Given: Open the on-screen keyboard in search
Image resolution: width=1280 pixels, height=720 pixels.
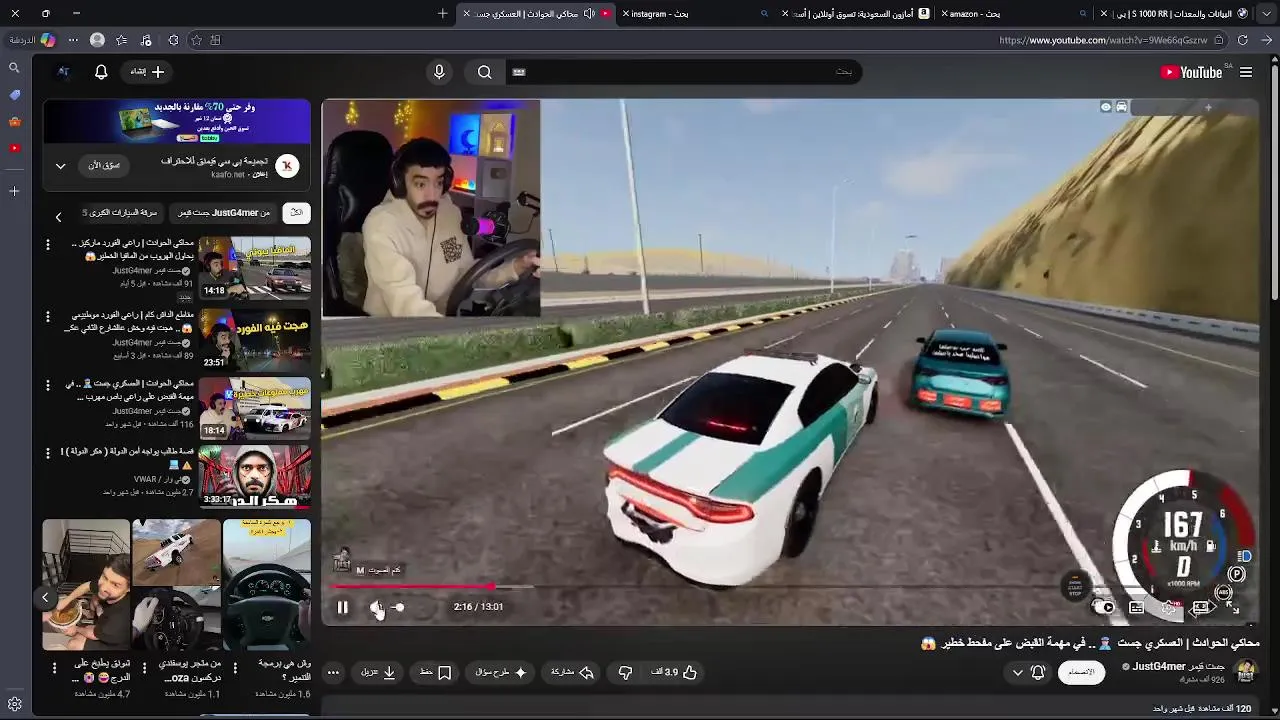Looking at the screenshot, I should (x=518, y=72).
